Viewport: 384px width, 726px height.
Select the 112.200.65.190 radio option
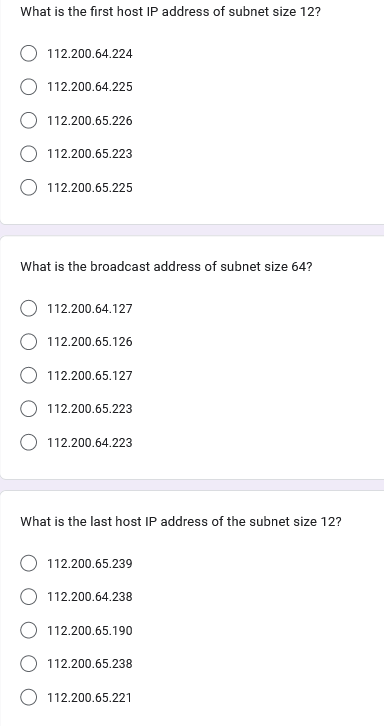(29, 630)
